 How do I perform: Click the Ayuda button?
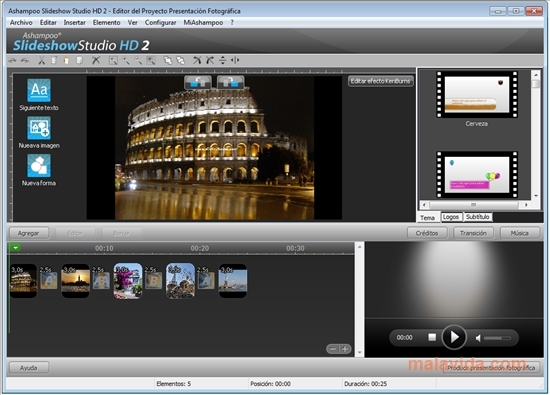coord(28,368)
